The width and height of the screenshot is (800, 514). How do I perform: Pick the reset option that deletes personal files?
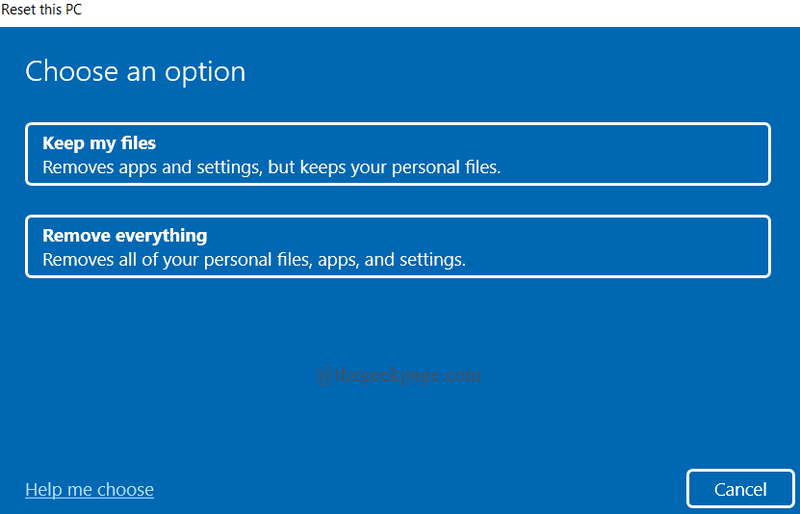(397, 247)
